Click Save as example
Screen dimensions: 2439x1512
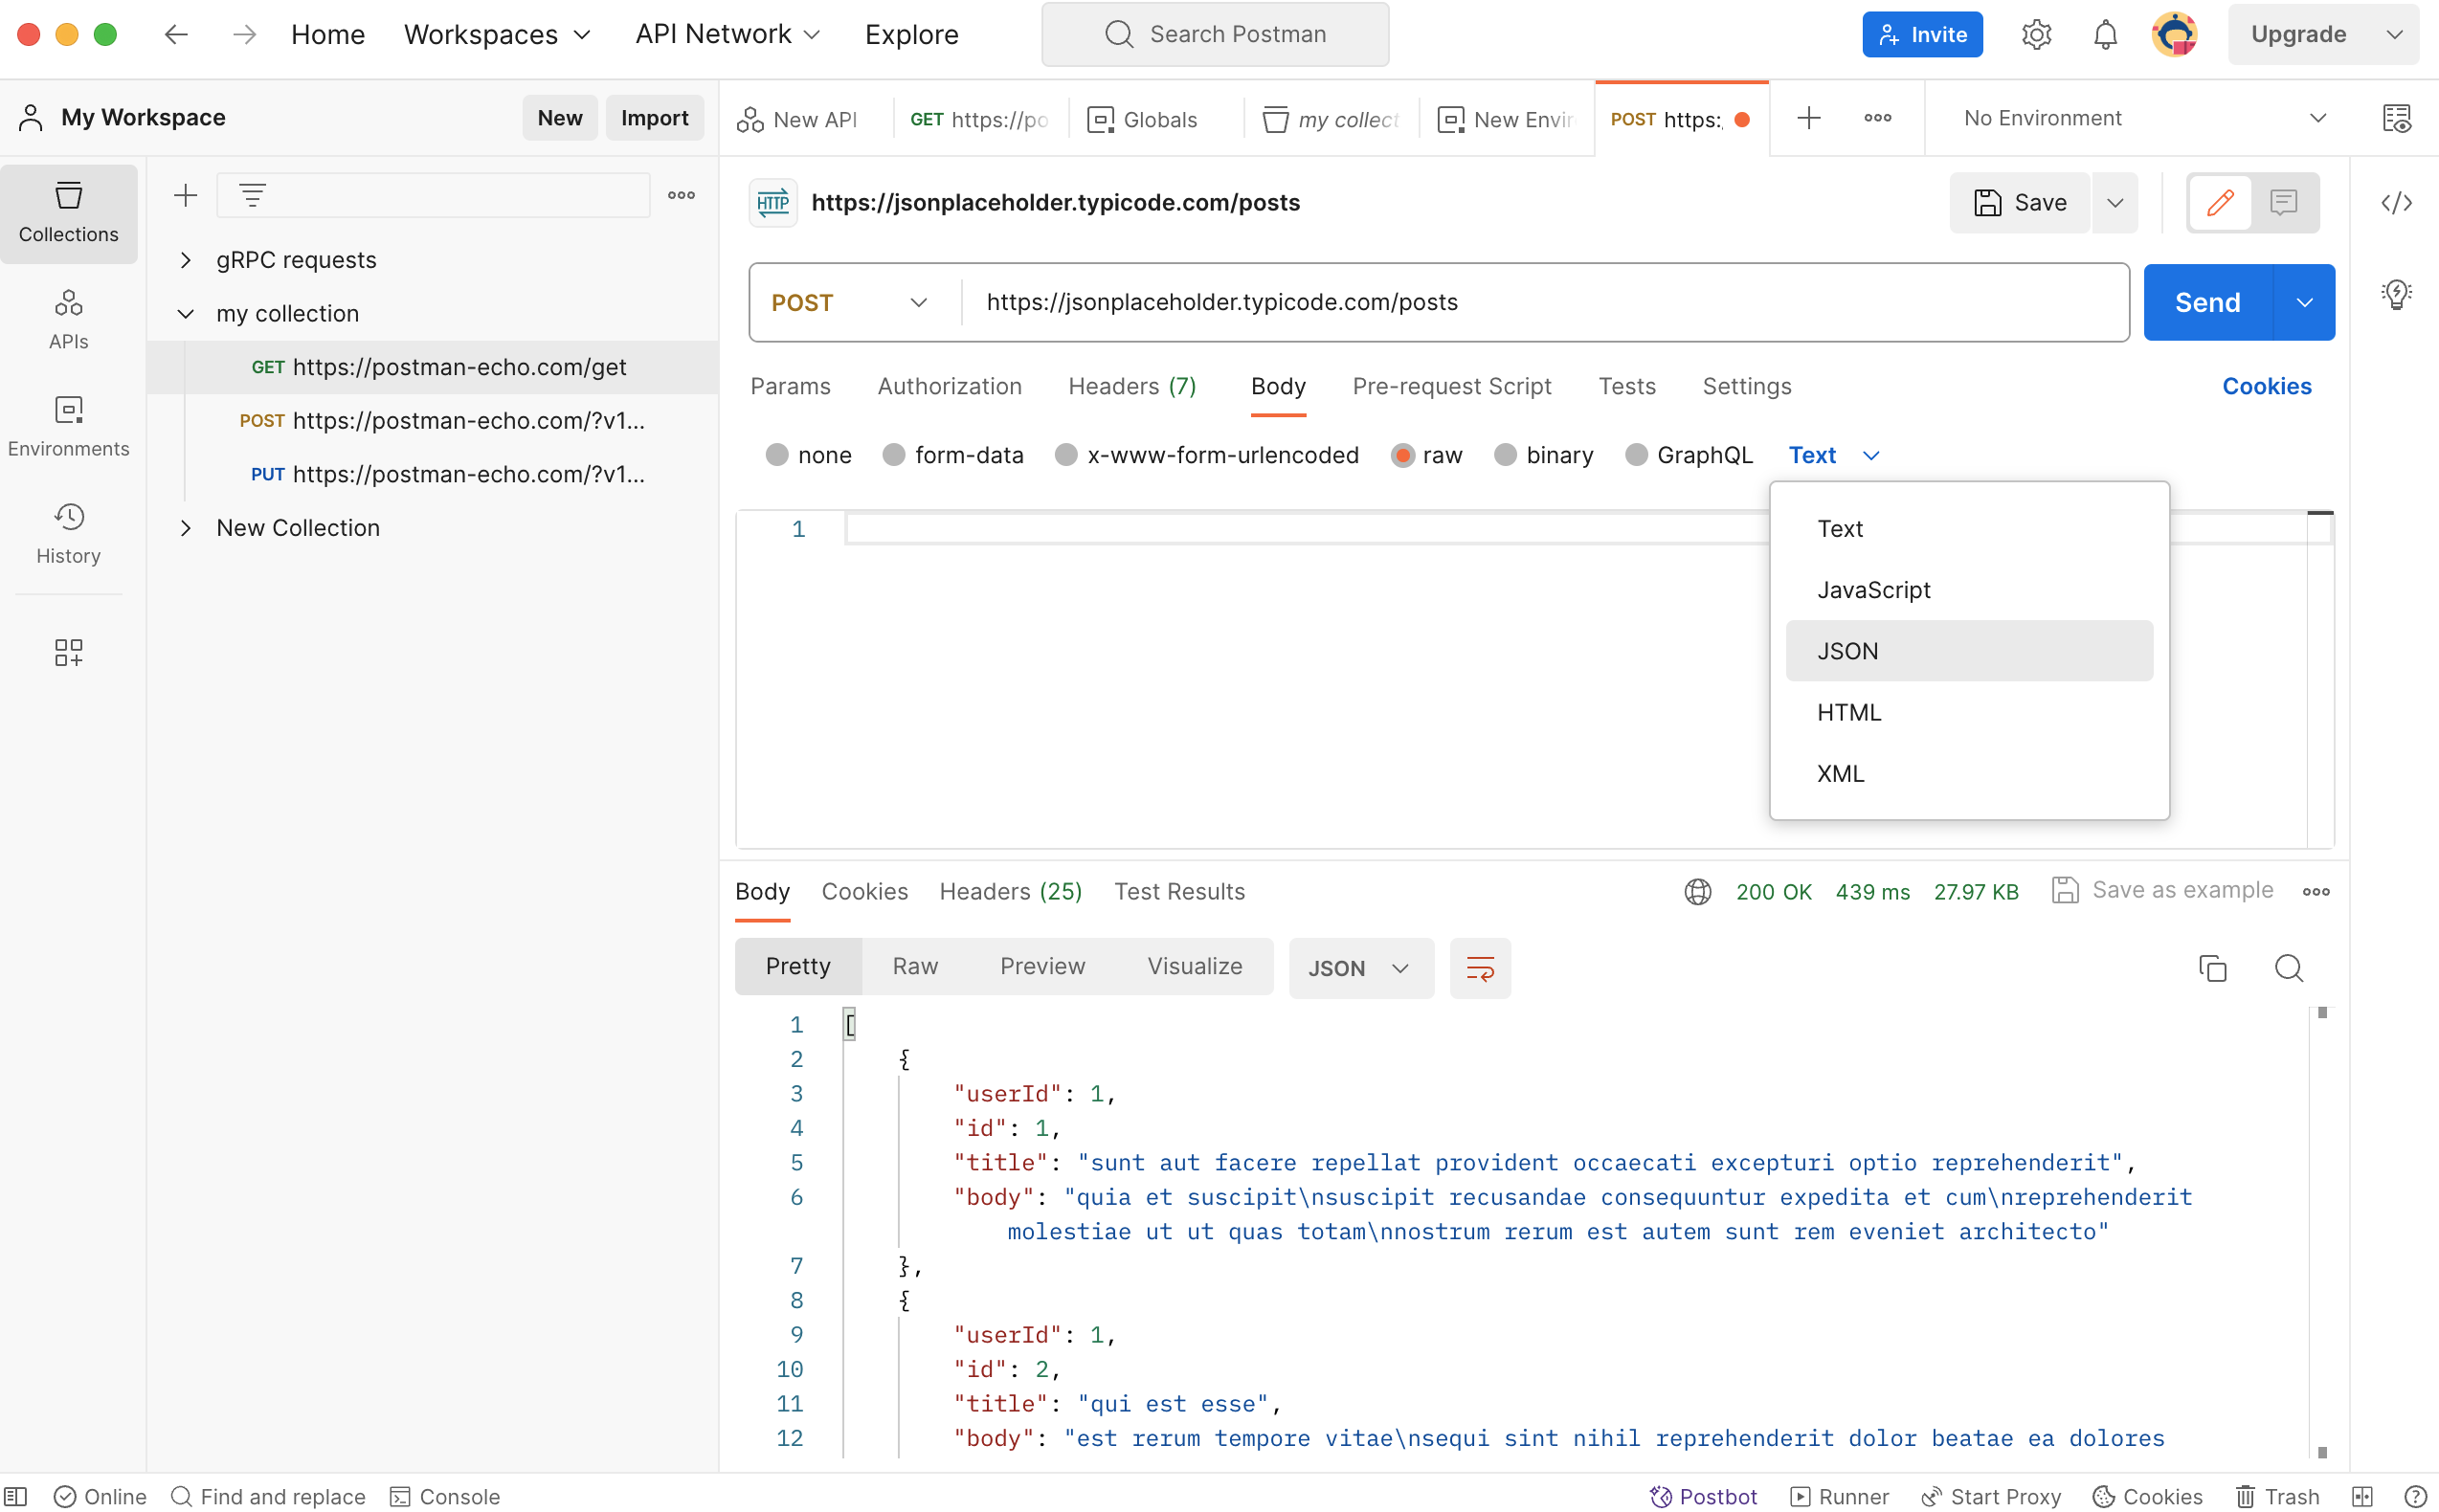click(2162, 891)
